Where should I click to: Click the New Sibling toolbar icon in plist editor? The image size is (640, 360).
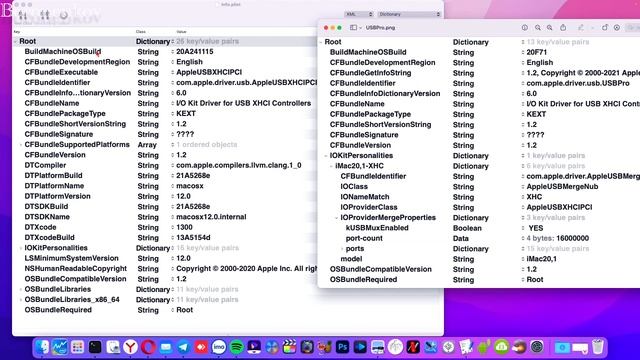coord(44,16)
